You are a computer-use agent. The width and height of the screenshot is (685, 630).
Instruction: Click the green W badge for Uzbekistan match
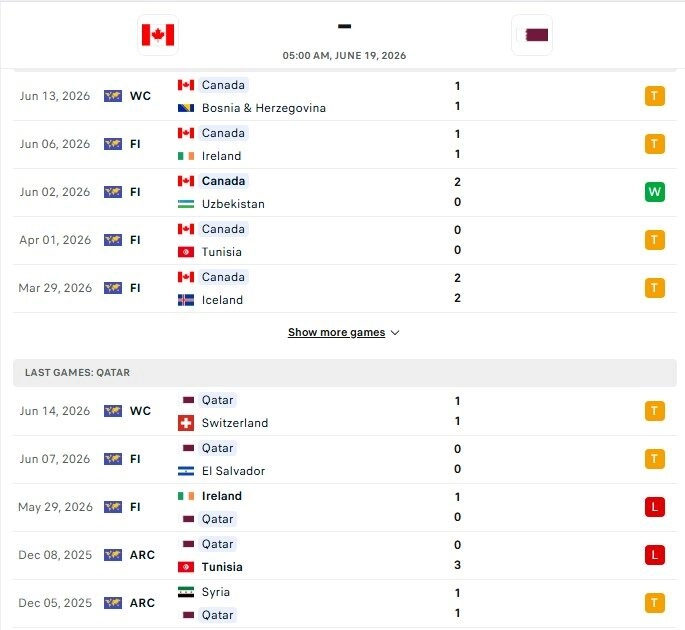click(654, 192)
